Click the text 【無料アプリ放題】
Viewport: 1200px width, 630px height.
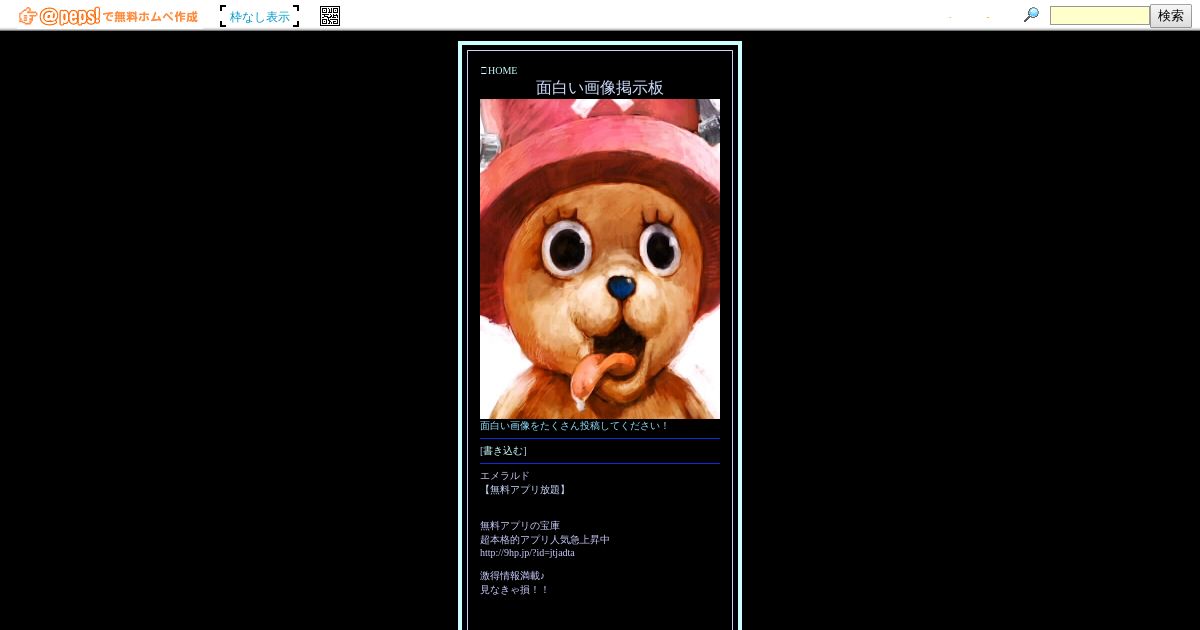pyautogui.click(x=525, y=490)
